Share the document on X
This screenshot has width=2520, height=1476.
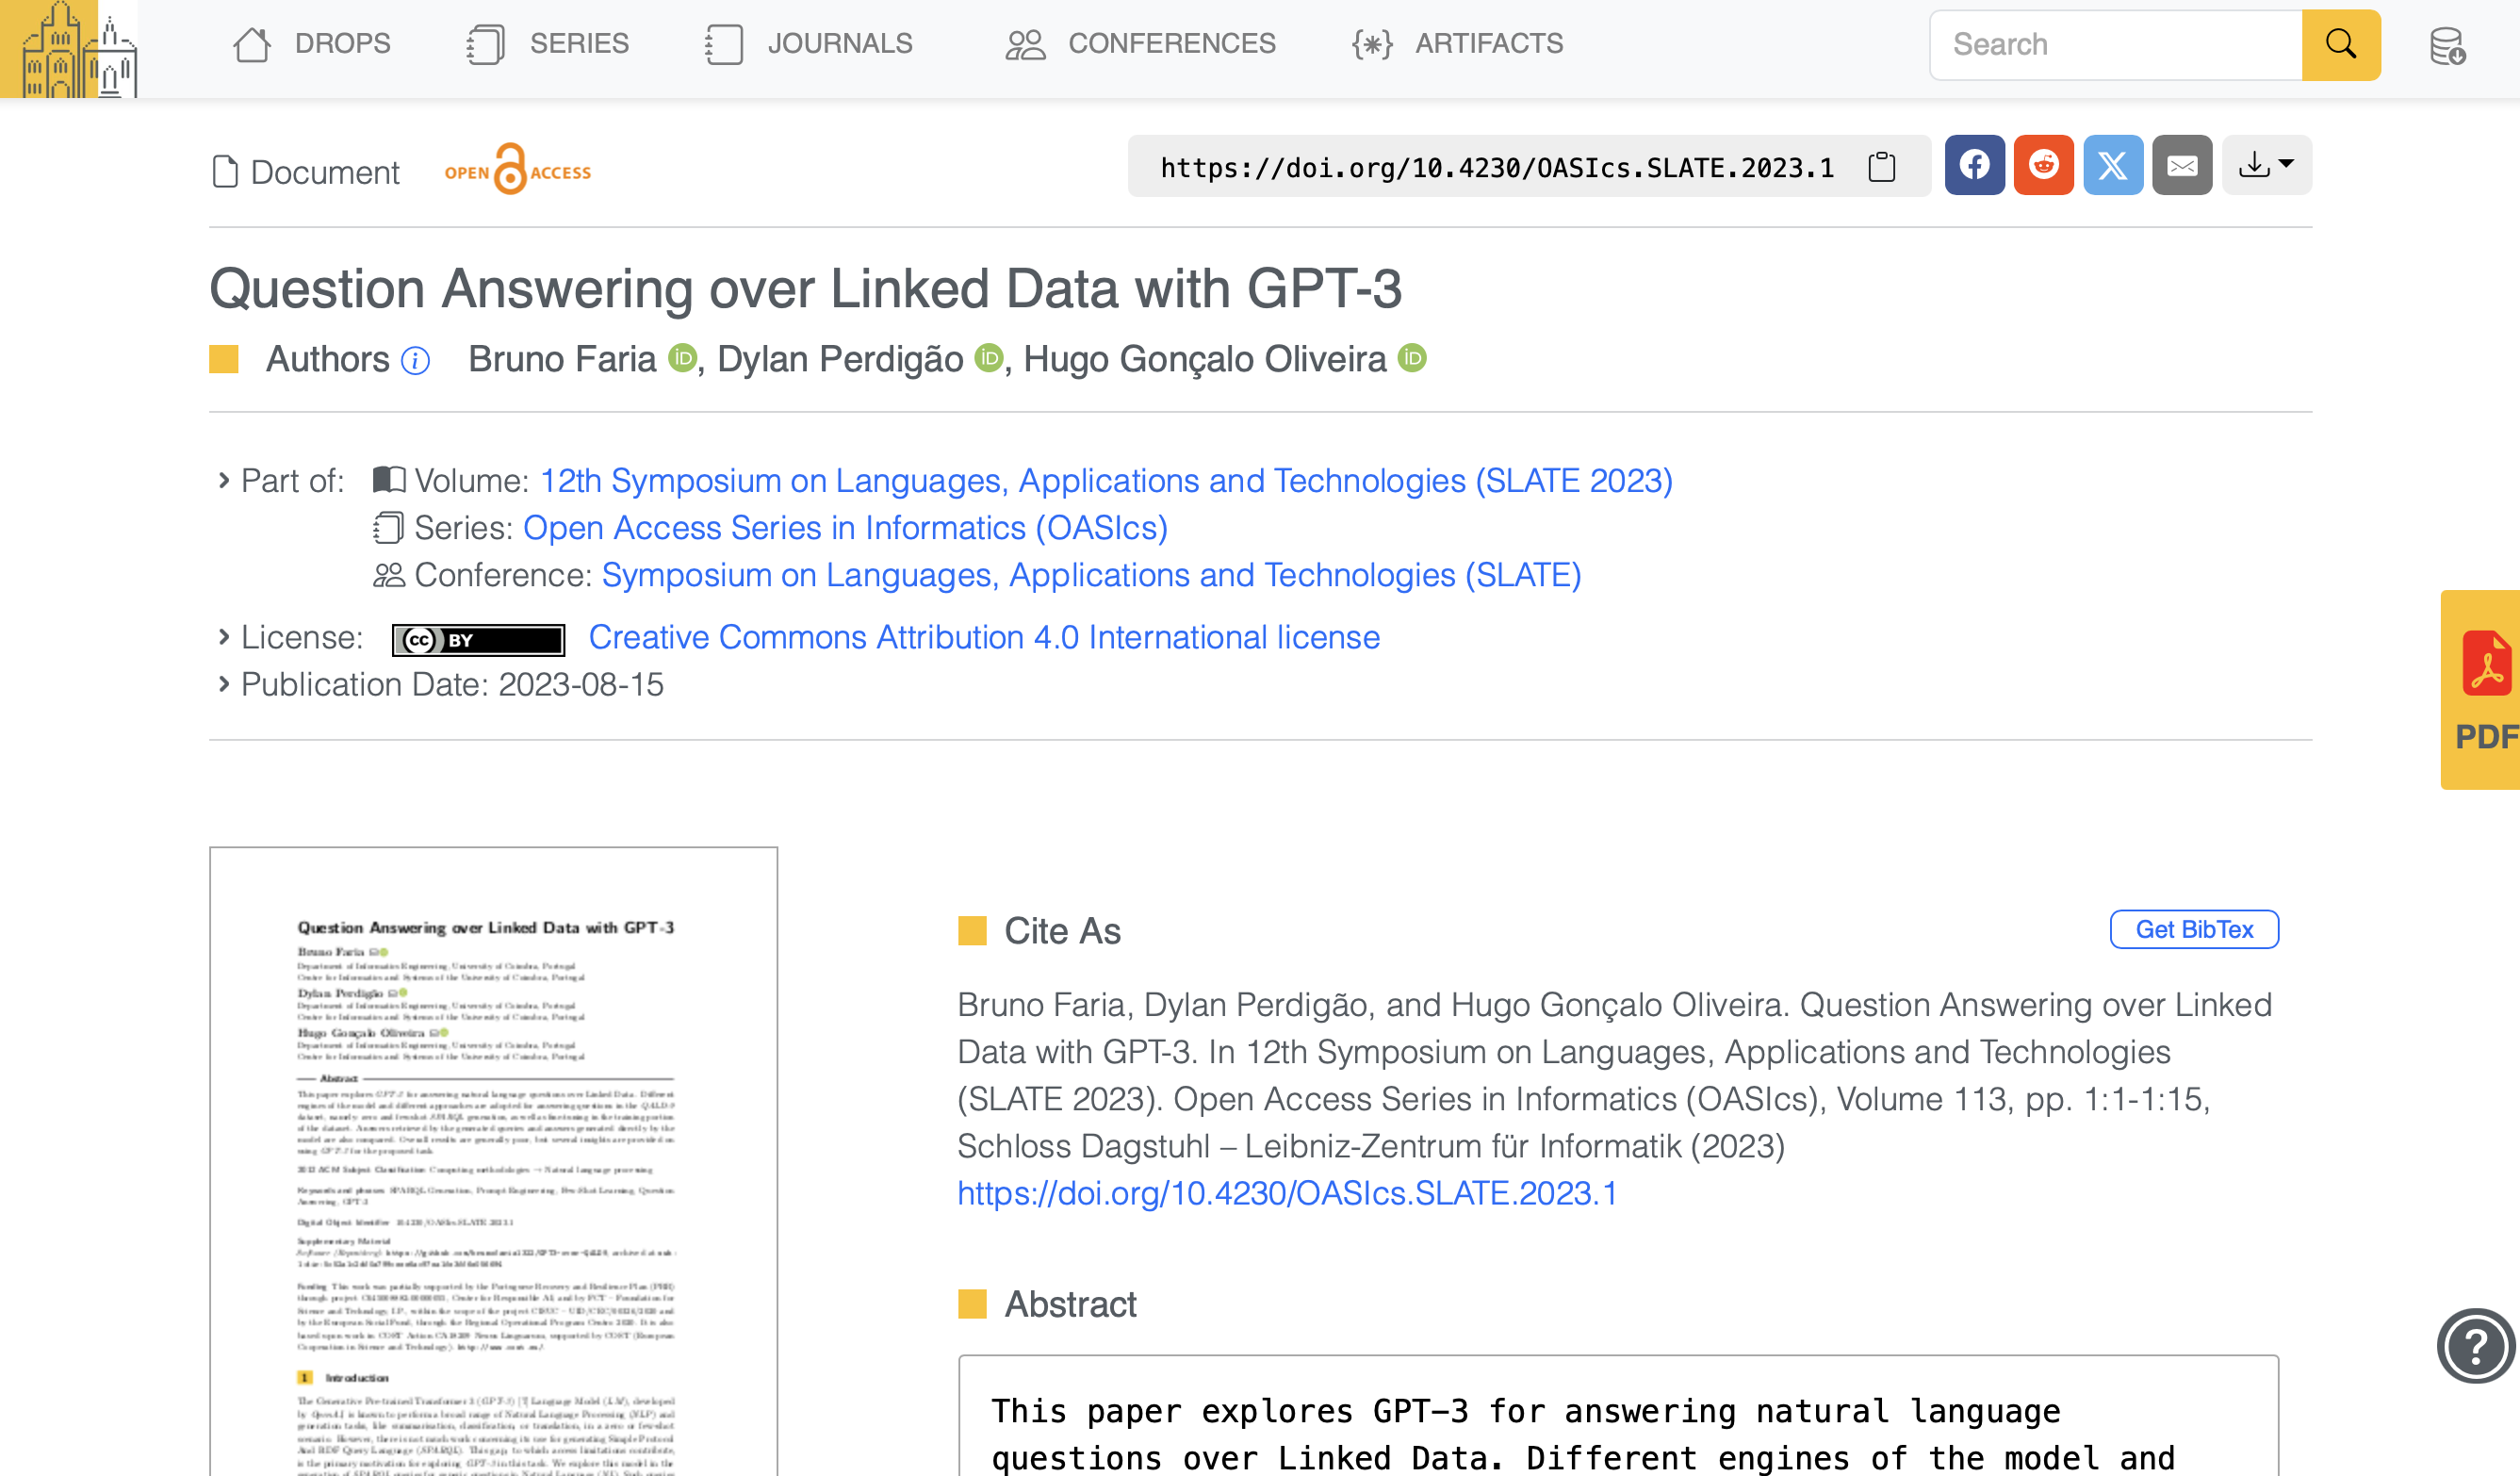(2112, 165)
